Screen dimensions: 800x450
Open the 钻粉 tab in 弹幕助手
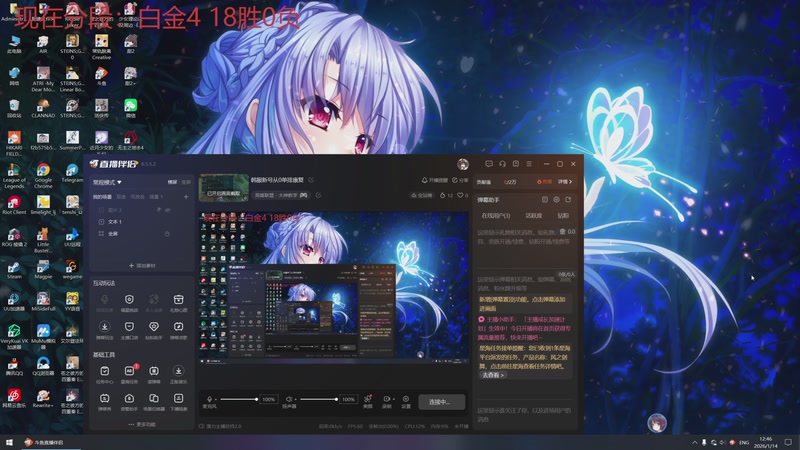[563, 216]
